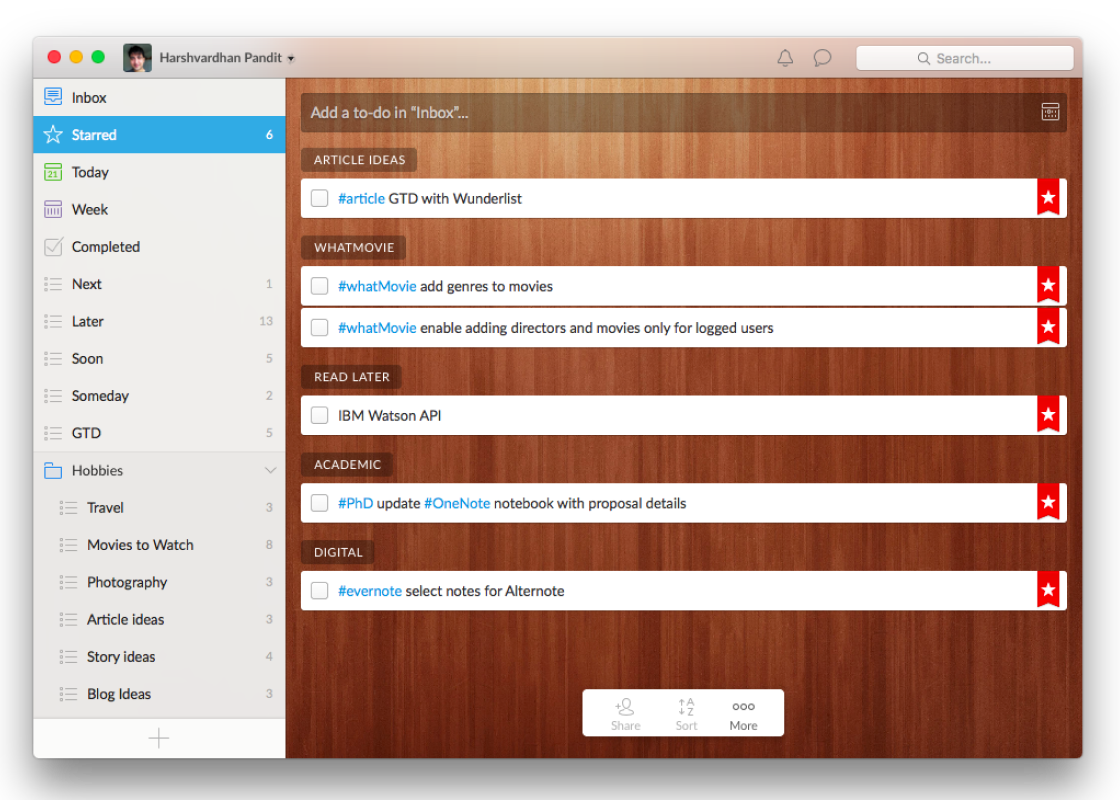Screen dimensions: 1120x800
Task: Unstar the GTD with Wunderlist task
Action: pyautogui.click(x=1048, y=197)
